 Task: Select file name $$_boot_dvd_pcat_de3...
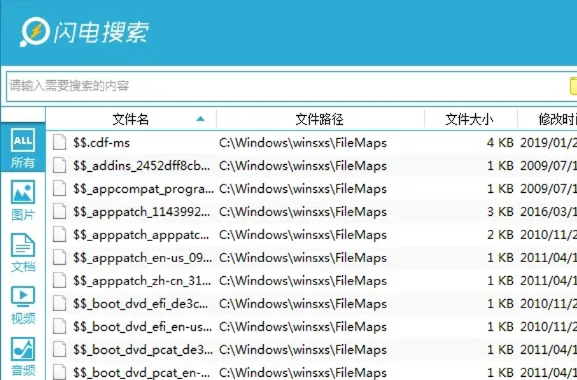143,350
